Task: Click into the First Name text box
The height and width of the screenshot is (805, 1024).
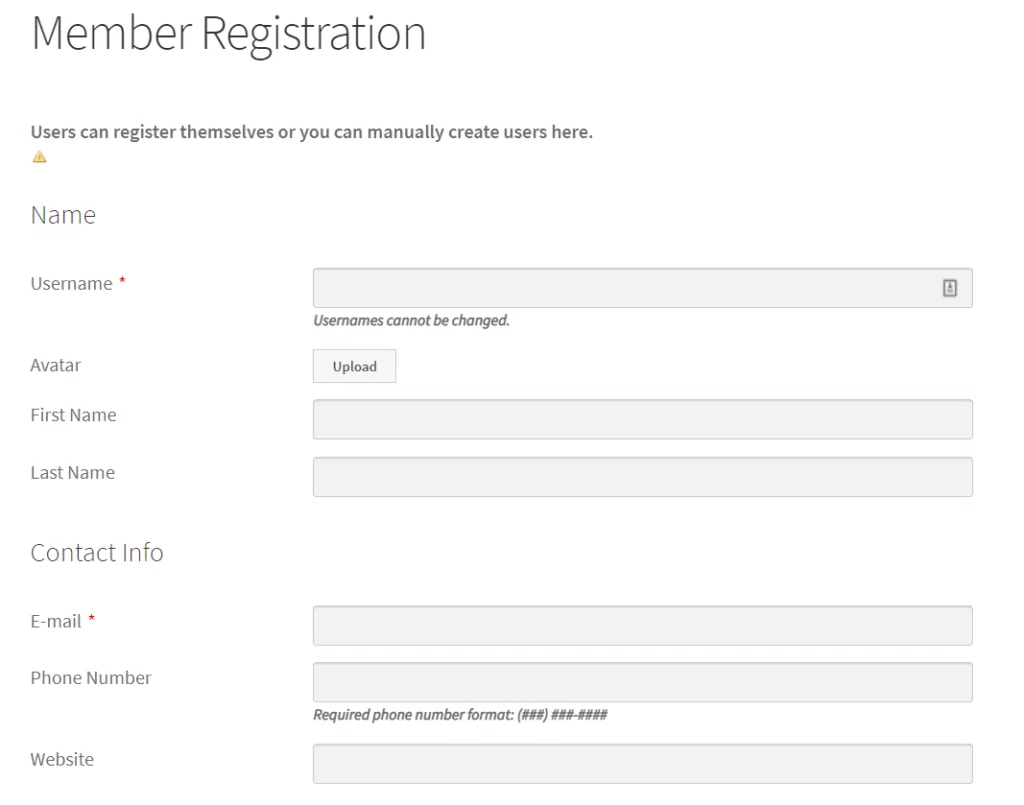Action: [642, 420]
